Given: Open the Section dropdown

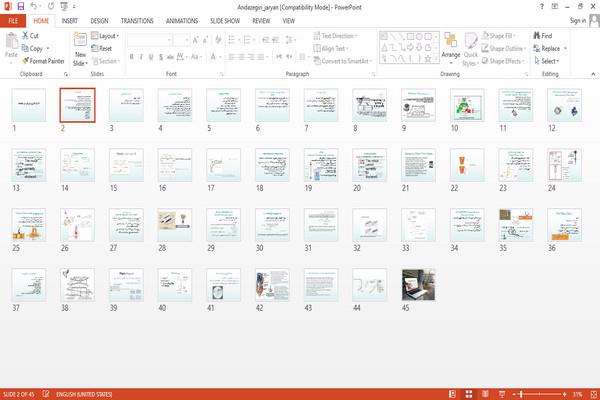Looking at the screenshot, I should pyautogui.click(x=106, y=61).
